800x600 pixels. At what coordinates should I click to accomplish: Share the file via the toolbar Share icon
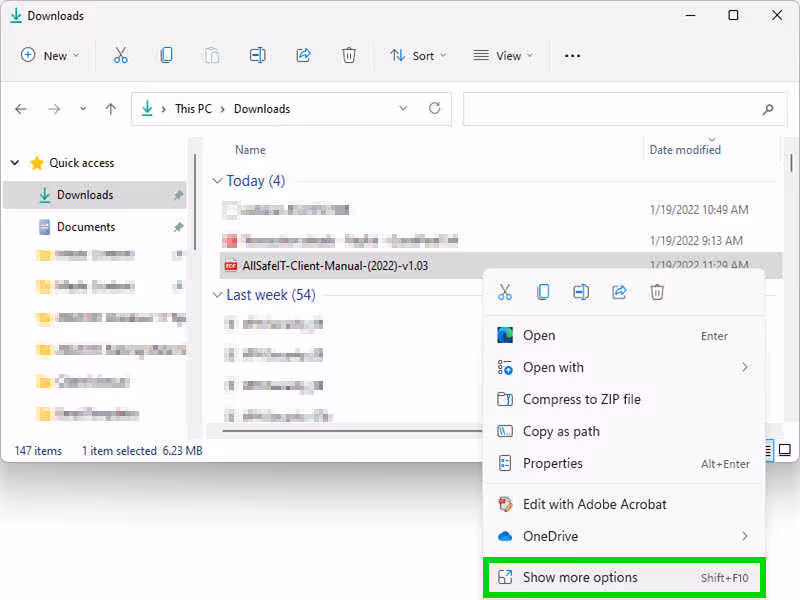tap(303, 55)
